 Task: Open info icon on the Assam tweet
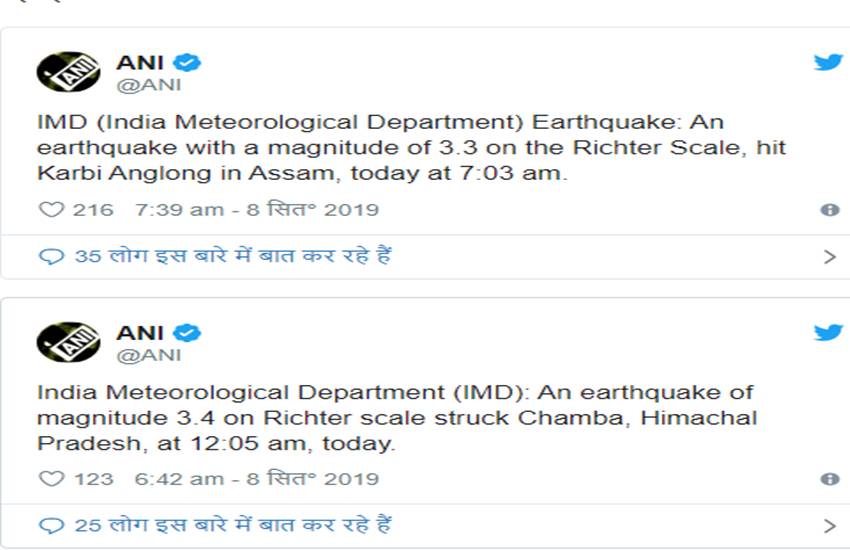pyautogui.click(x=829, y=210)
